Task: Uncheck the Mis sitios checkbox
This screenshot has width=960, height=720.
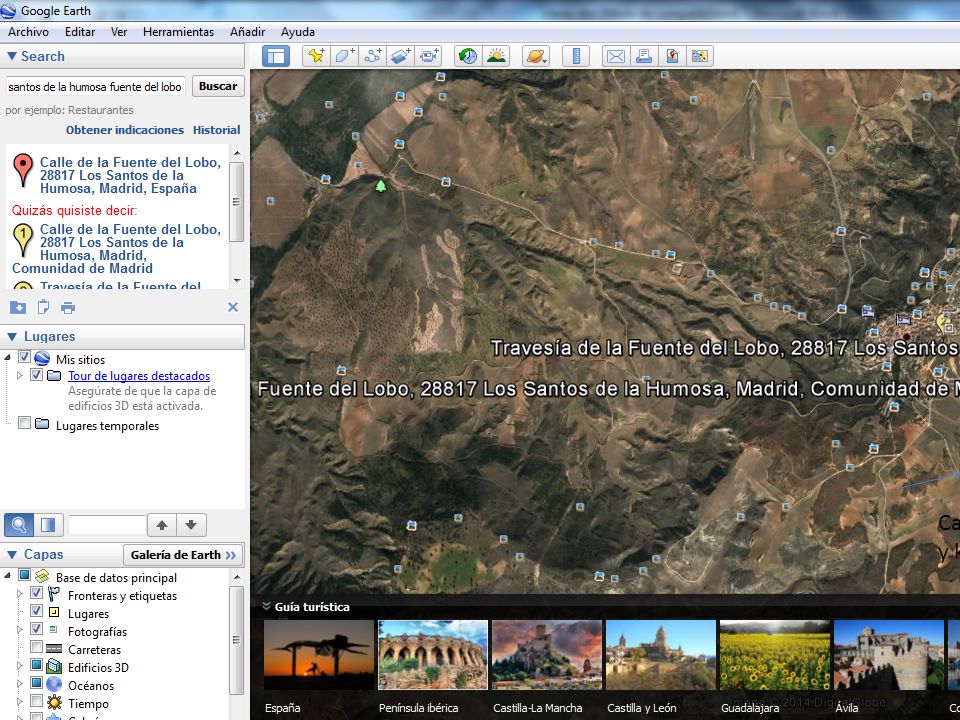Action: coord(24,357)
